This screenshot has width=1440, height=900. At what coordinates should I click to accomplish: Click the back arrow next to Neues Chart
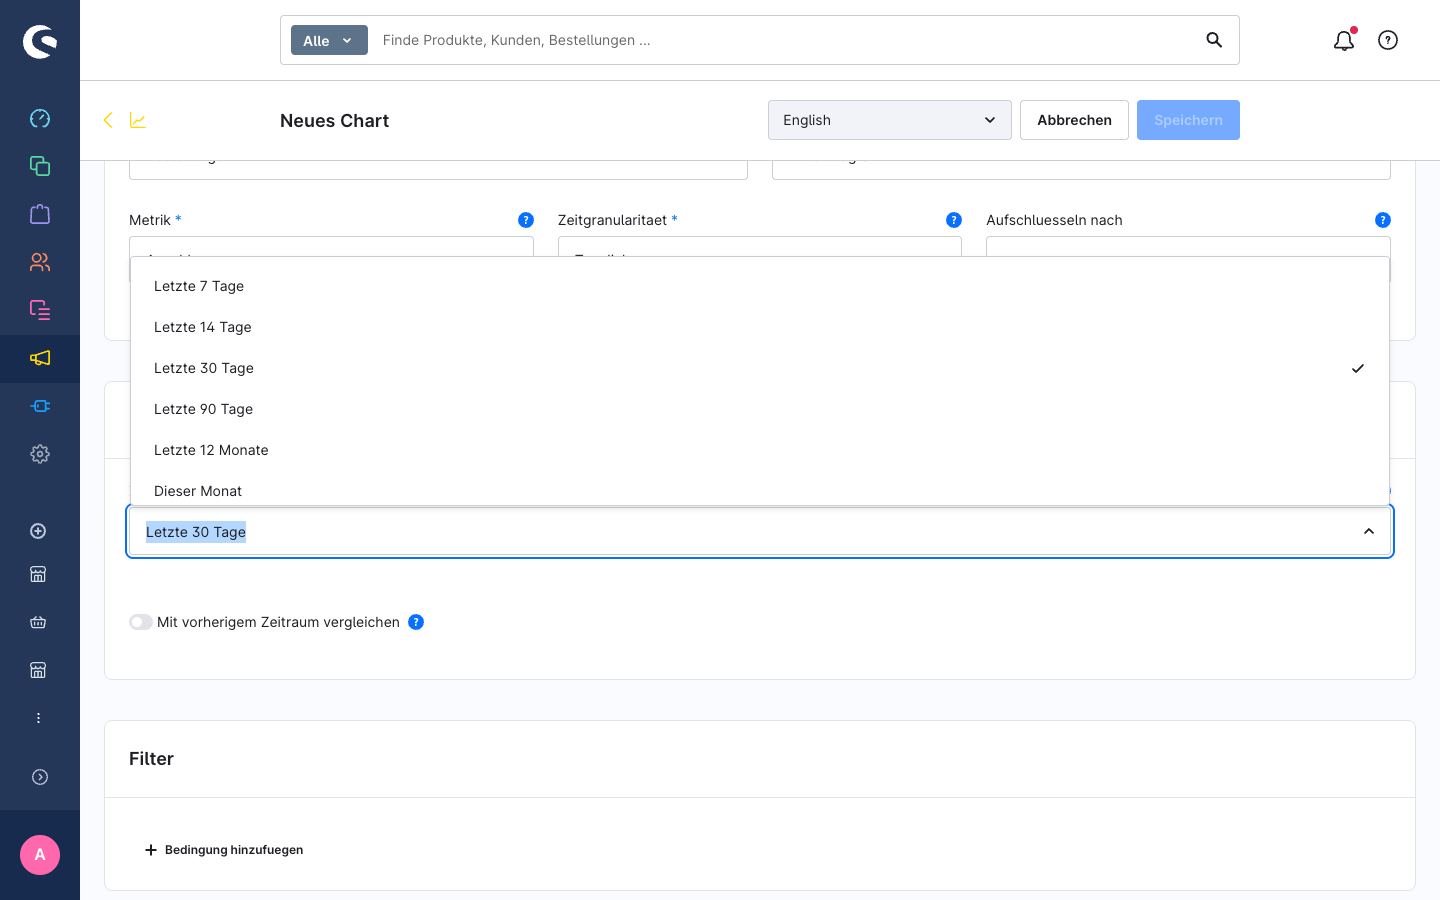108,120
